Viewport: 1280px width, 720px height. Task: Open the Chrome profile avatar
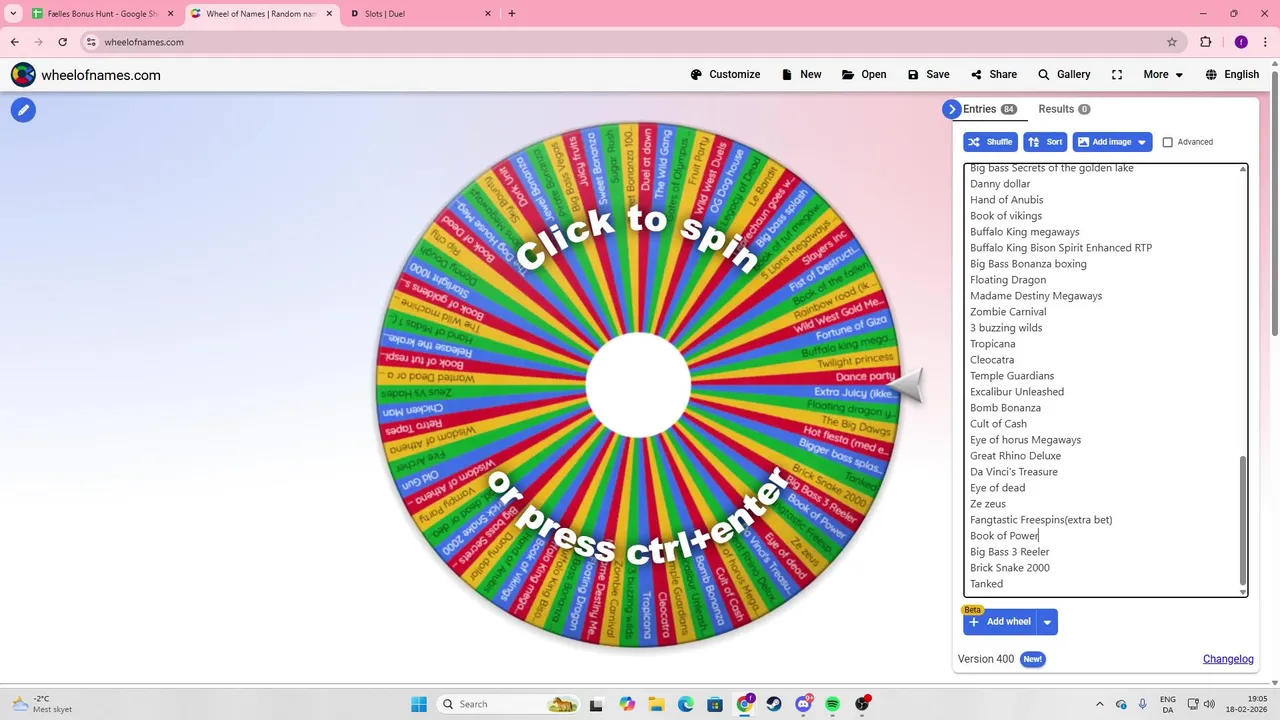[1241, 42]
